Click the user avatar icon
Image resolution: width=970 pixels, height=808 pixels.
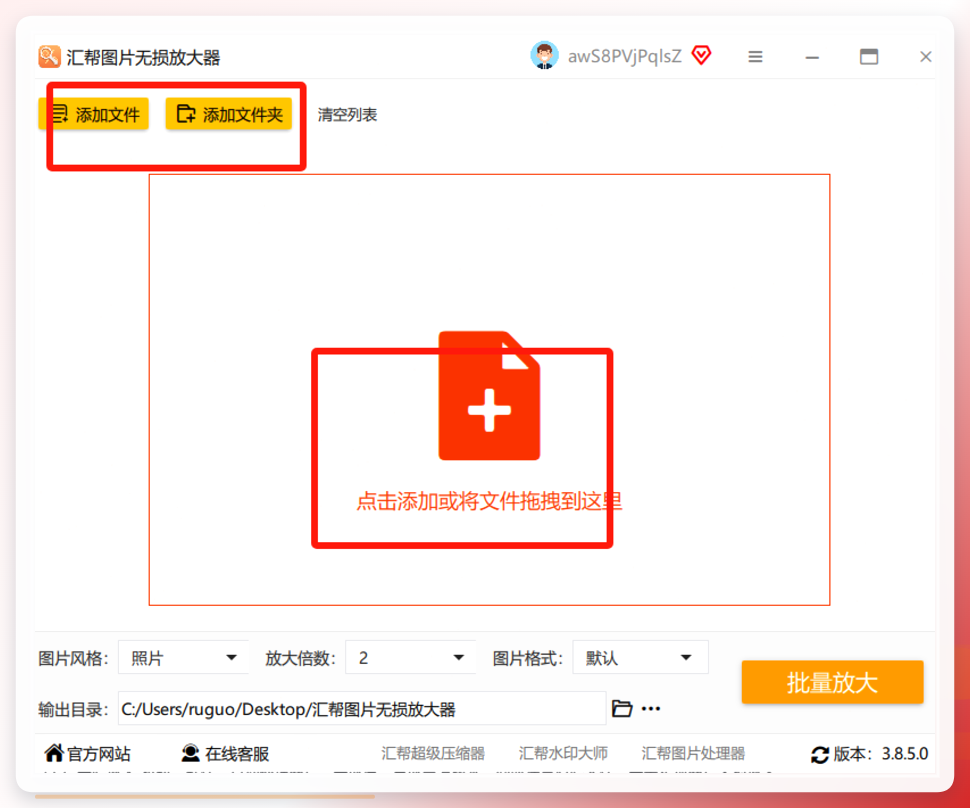[x=544, y=56]
